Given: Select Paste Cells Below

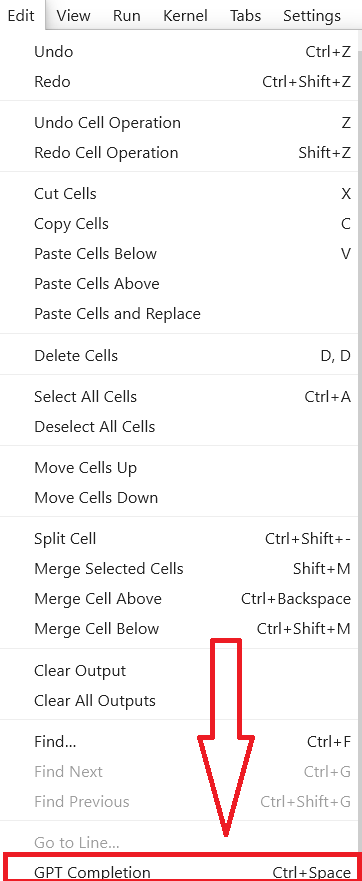Looking at the screenshot, I should tap(181, 253).
